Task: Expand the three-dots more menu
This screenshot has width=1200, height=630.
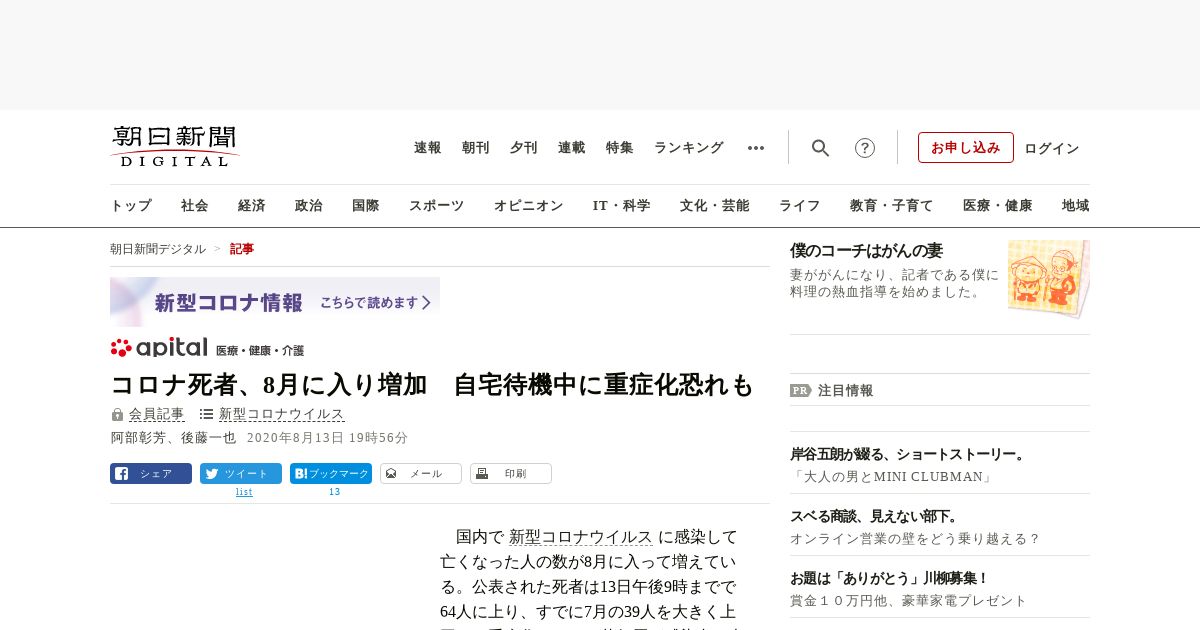Action: click(x=756, y=148)
